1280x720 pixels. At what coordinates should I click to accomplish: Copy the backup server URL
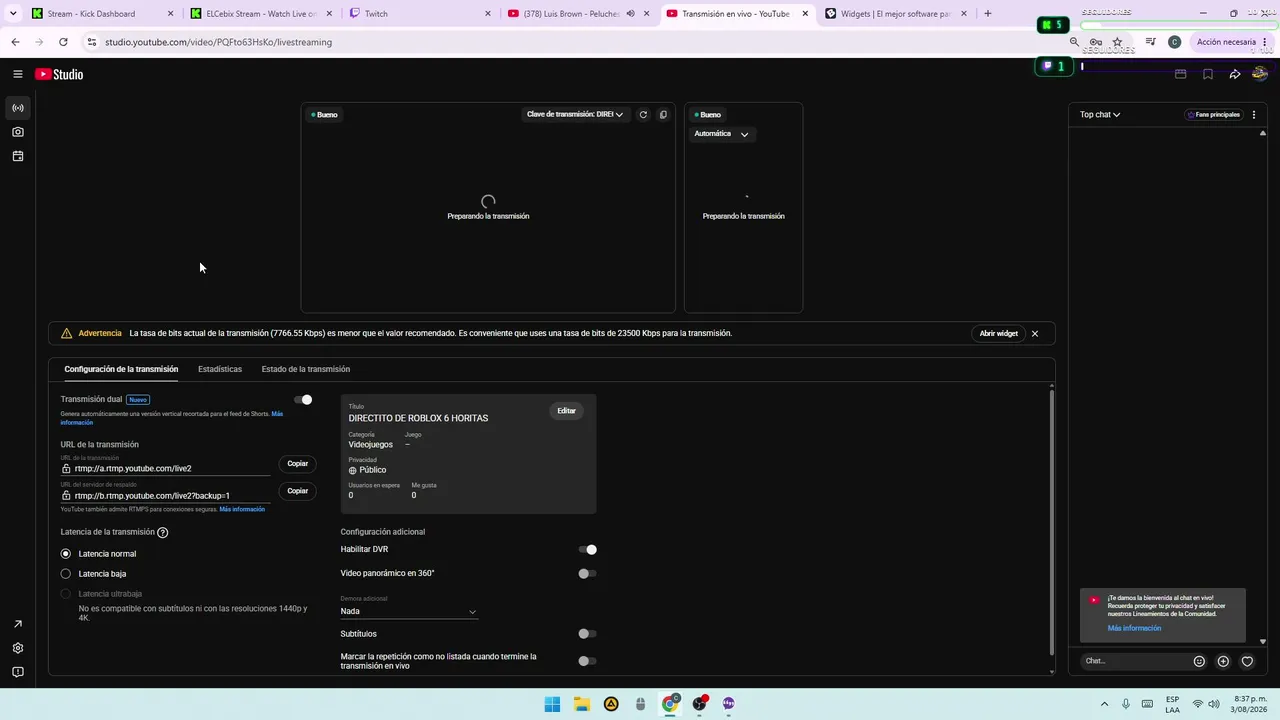point(298,491)
